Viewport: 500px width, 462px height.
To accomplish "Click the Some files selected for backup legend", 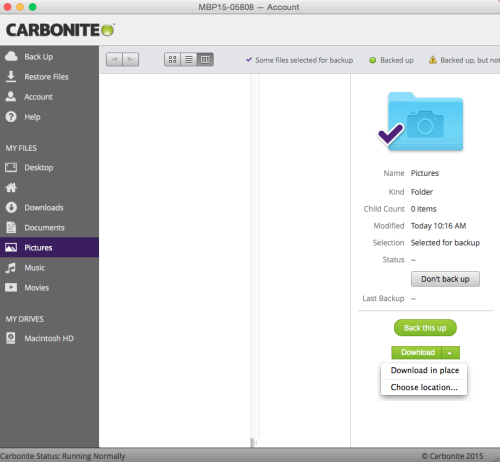I will tap(304, 60).
